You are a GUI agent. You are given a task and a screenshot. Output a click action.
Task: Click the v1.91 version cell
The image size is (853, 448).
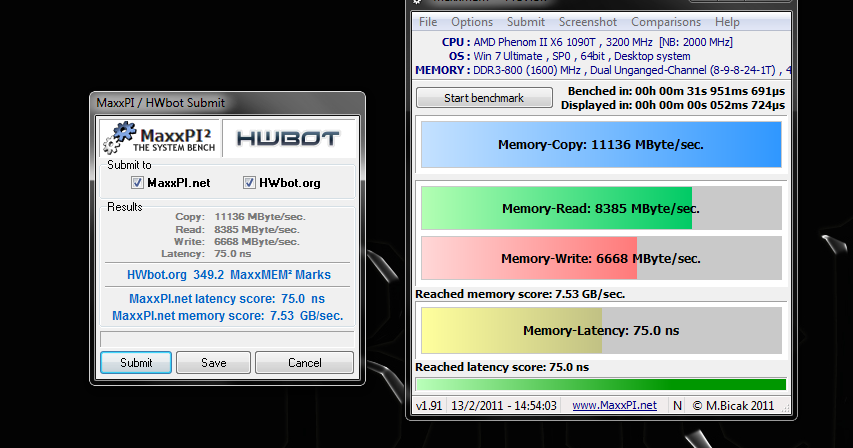point(429,405)
